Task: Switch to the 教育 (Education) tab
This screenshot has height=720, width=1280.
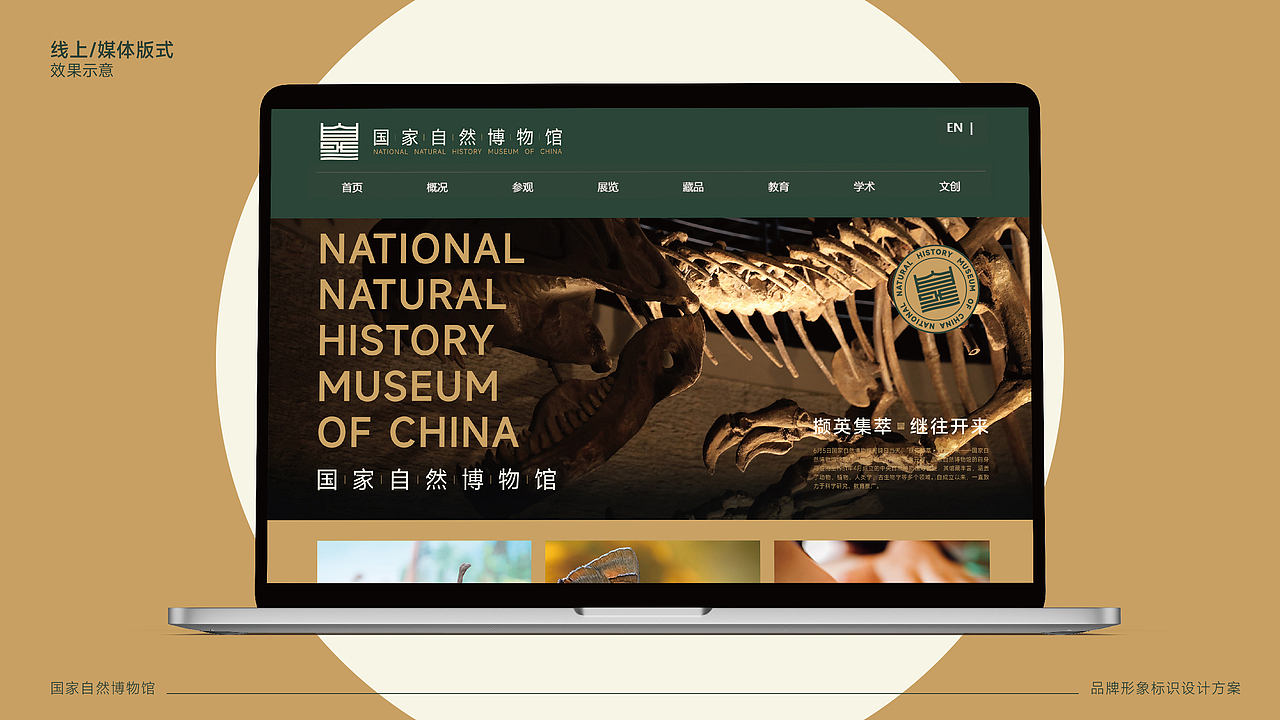Action: [779, 187]
